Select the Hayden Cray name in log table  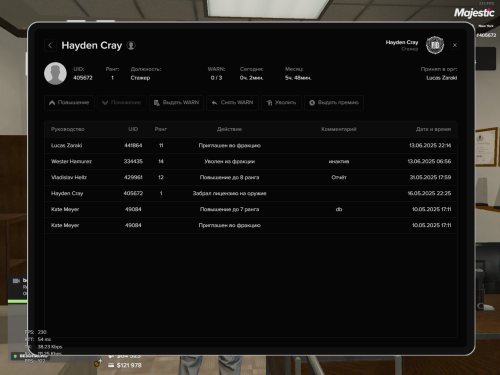67,193
